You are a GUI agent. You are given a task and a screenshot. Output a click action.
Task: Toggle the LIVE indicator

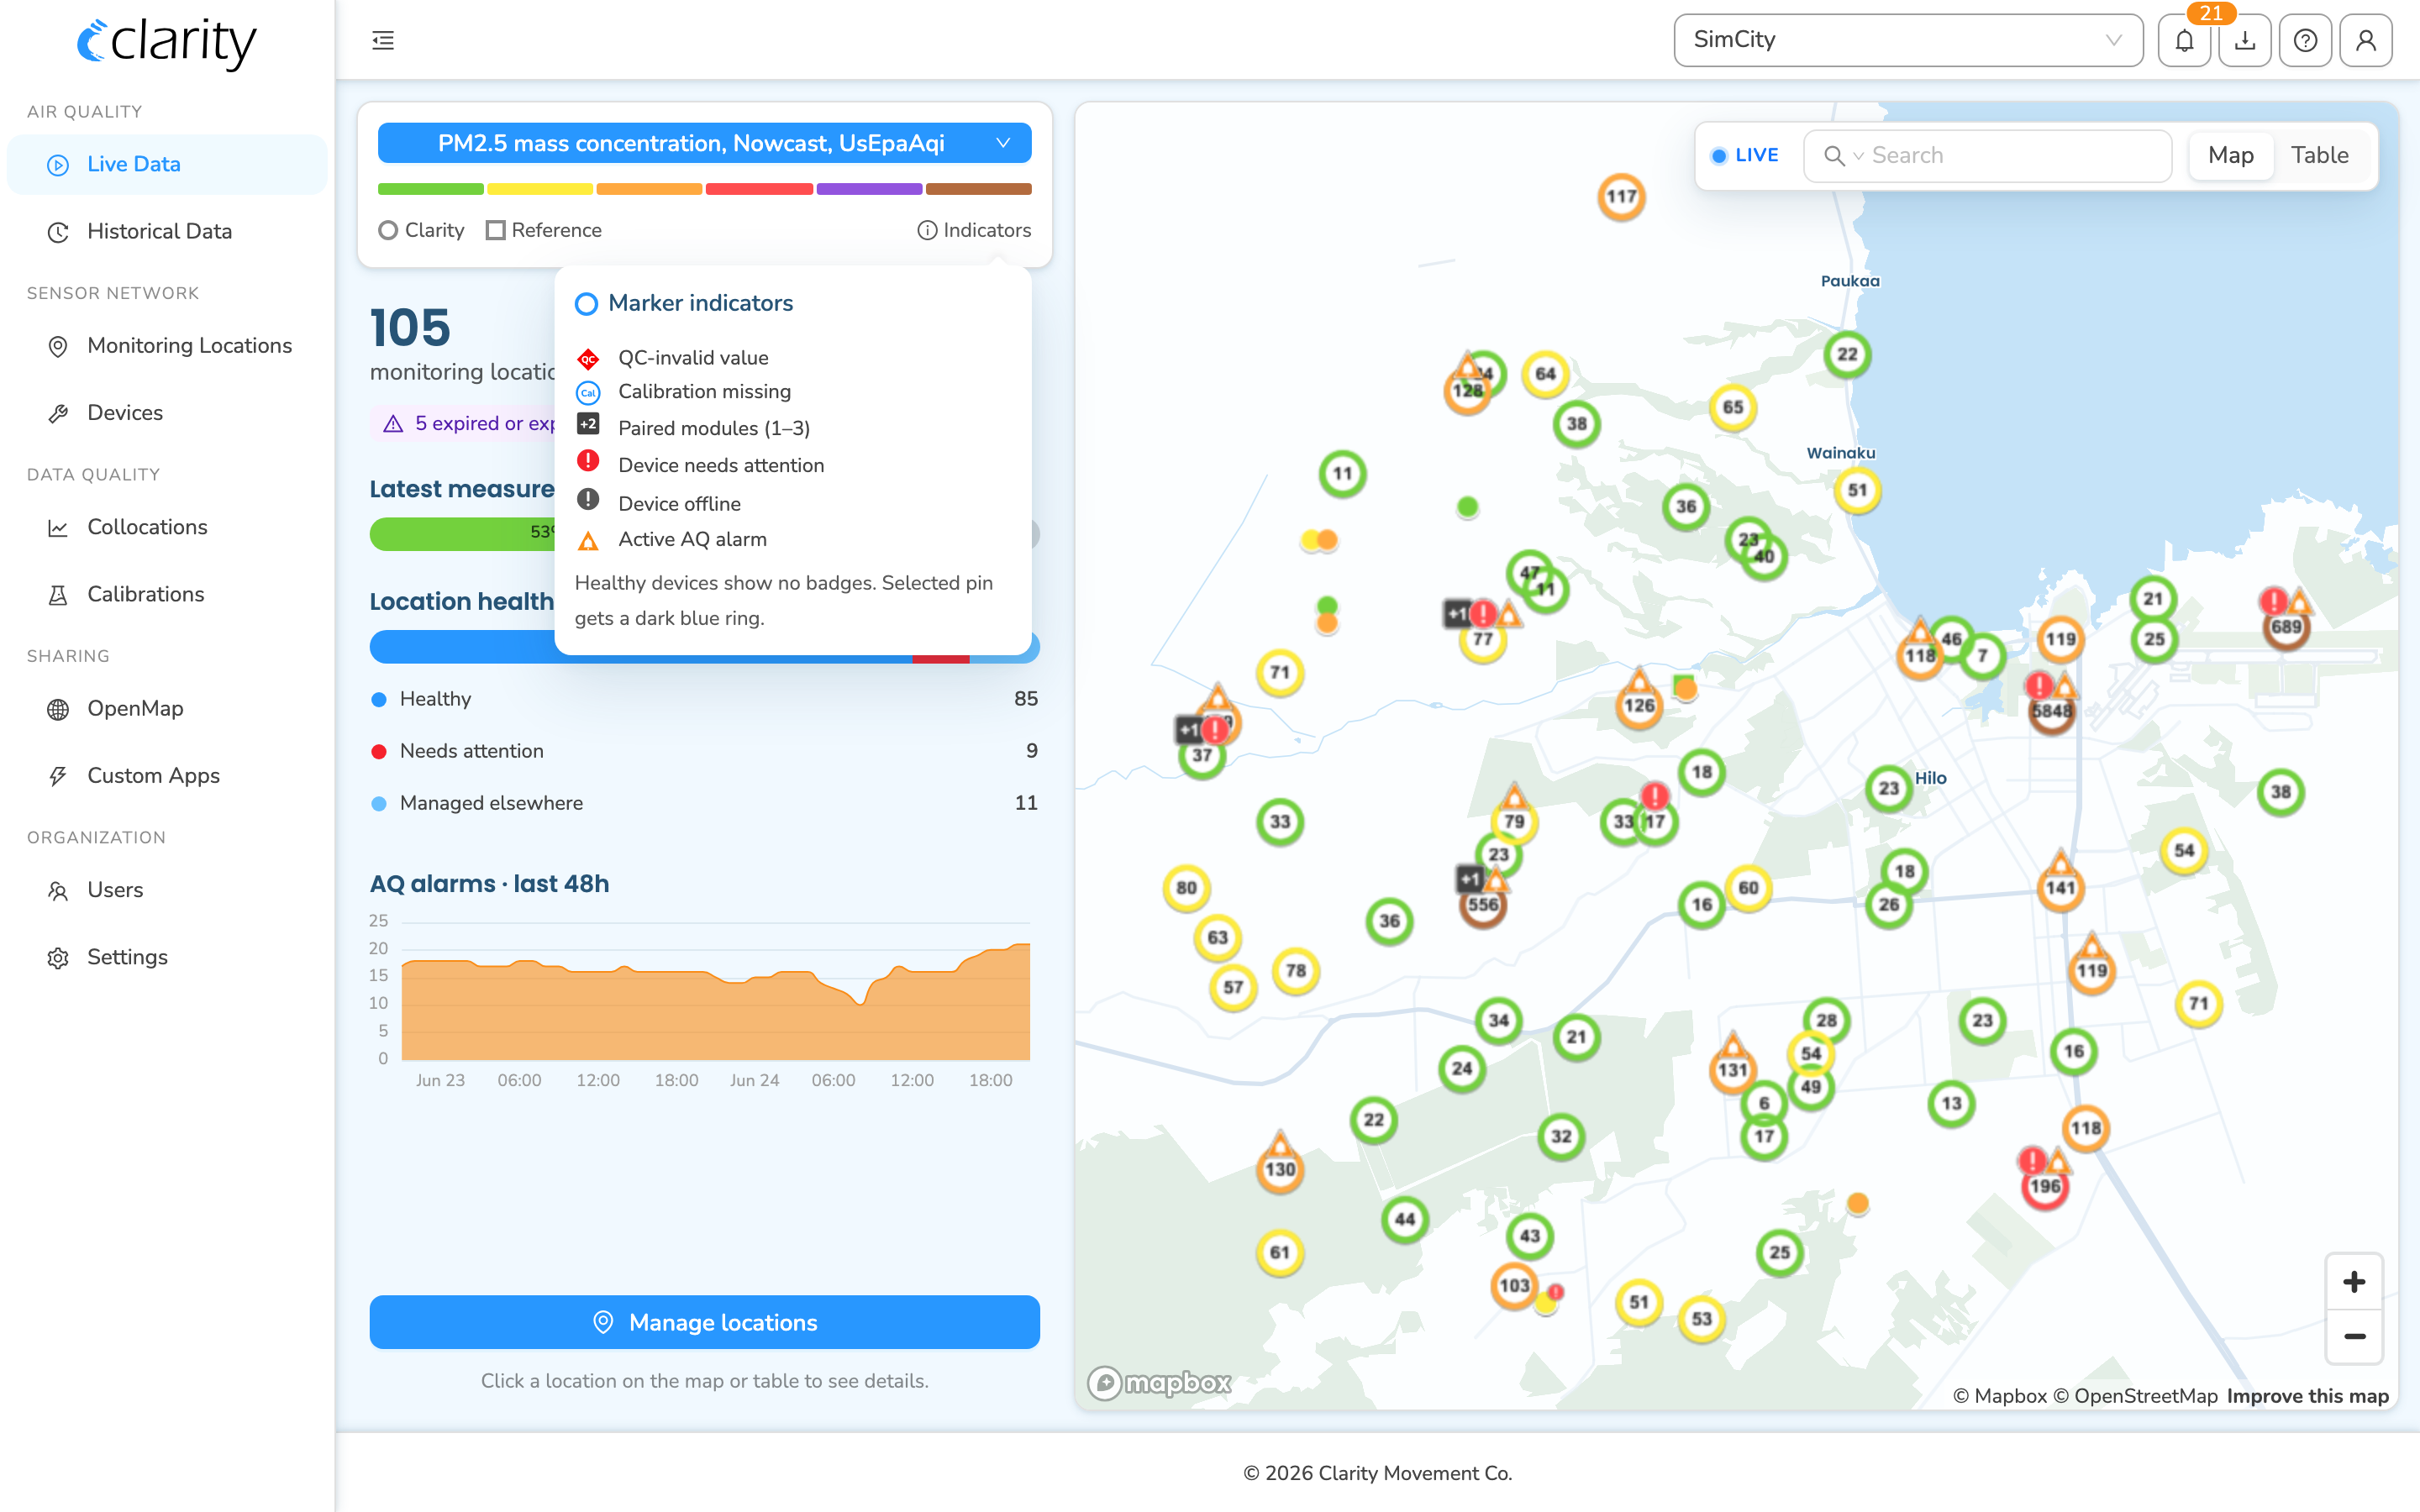[x=1745, y=156]
